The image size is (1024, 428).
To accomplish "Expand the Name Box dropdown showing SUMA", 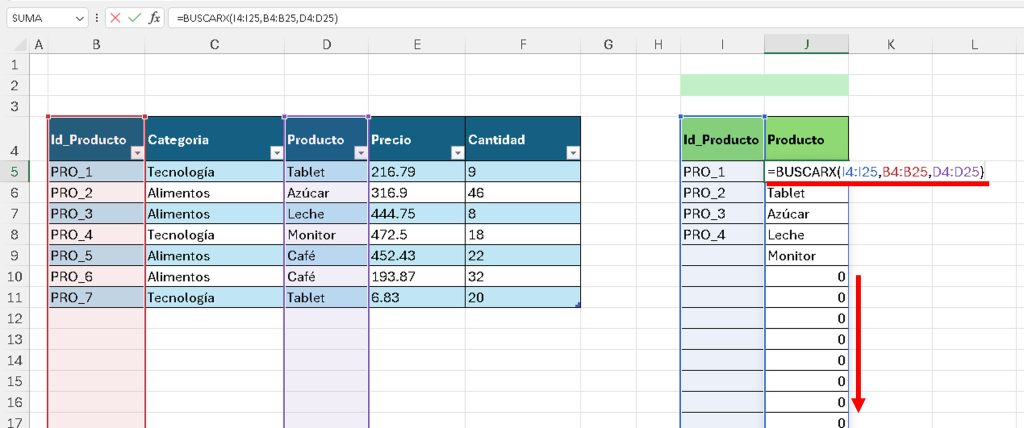I will (x=80, y=18).
